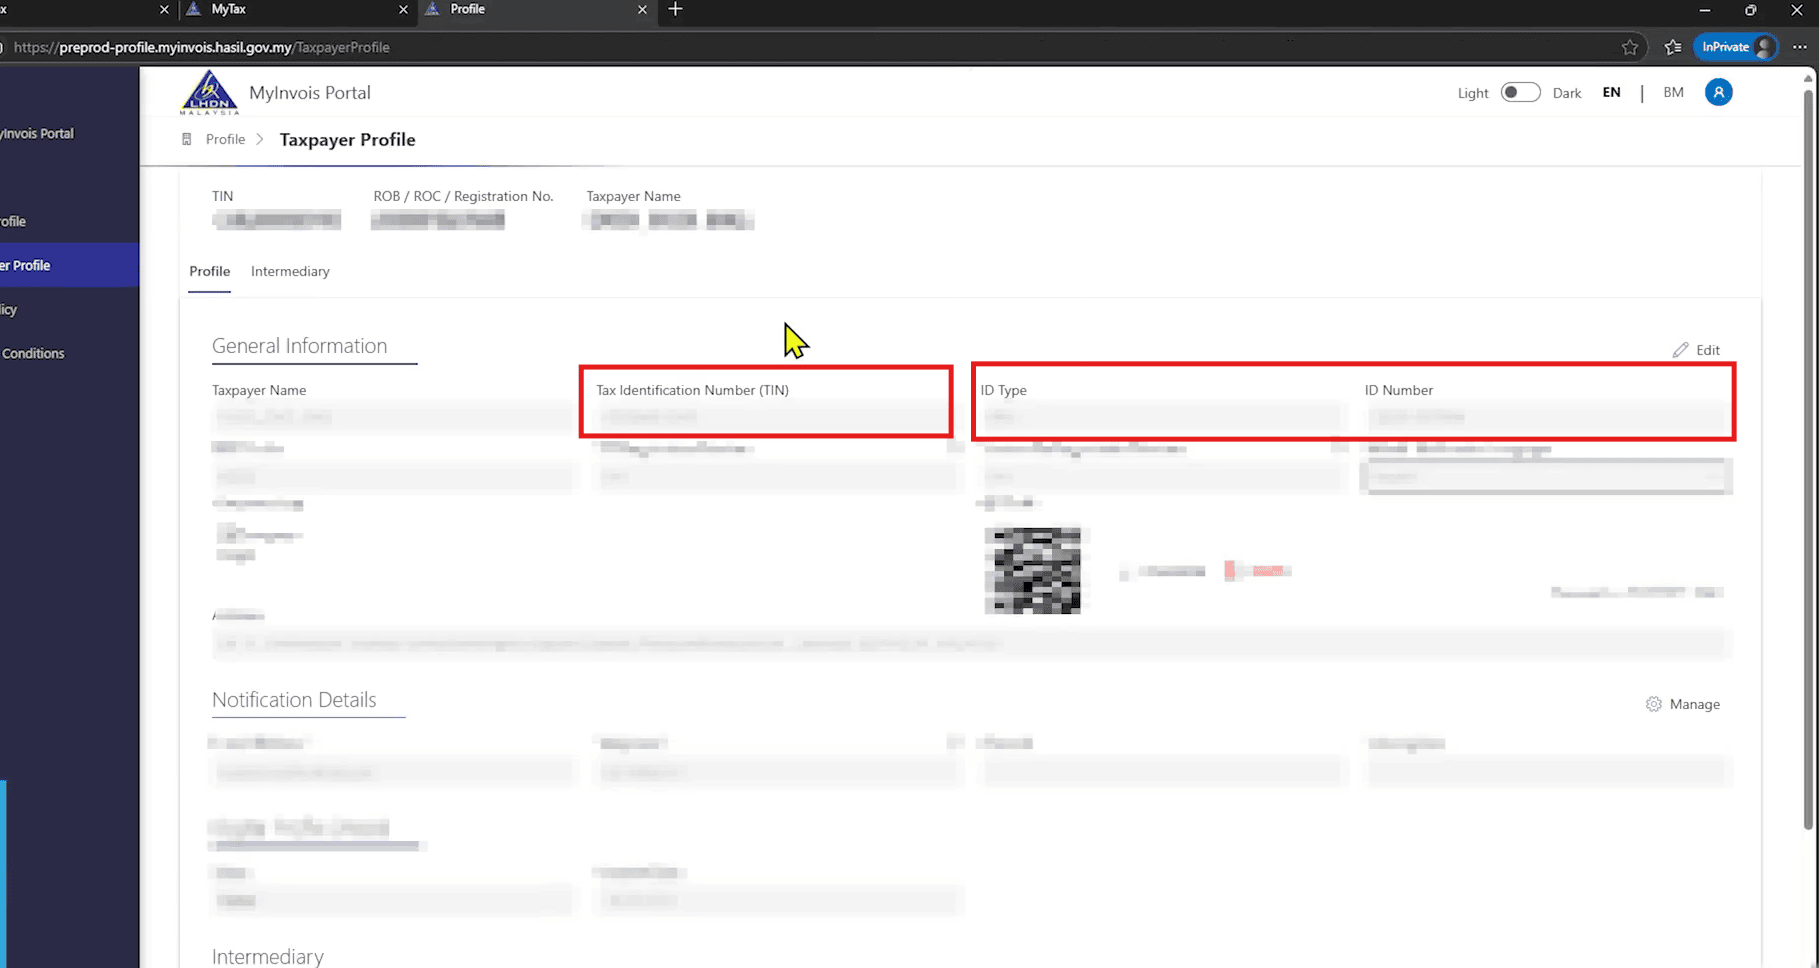The image size is (1819, 968).
Task: Open the user account avatar menu
Action: 1718,92
